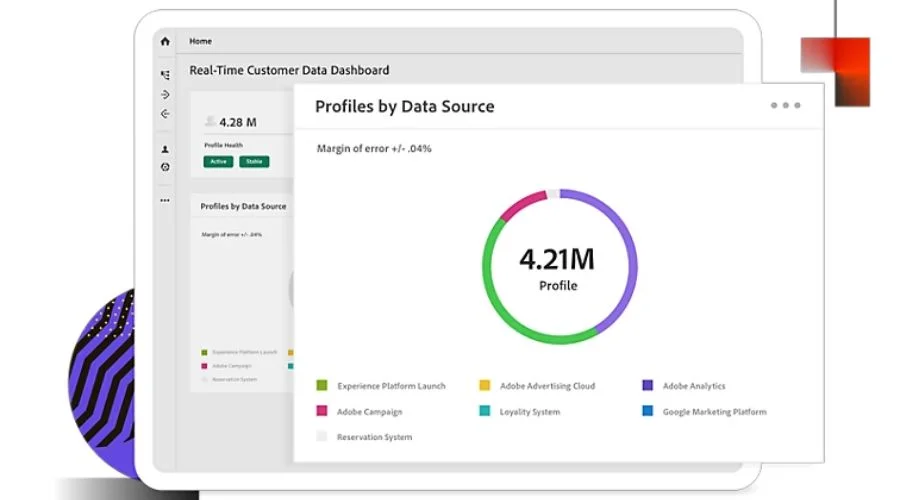
Task: Click the large Profiles by Data Source heading
Action: pyautogui.click(x=405, y=107)
